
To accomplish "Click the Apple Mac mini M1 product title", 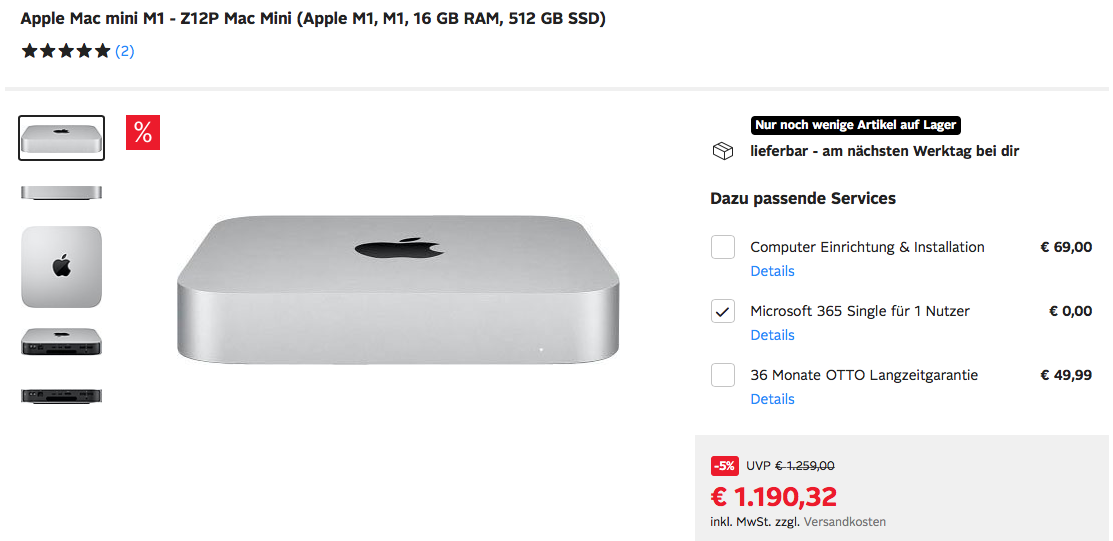I will point(312,19).
